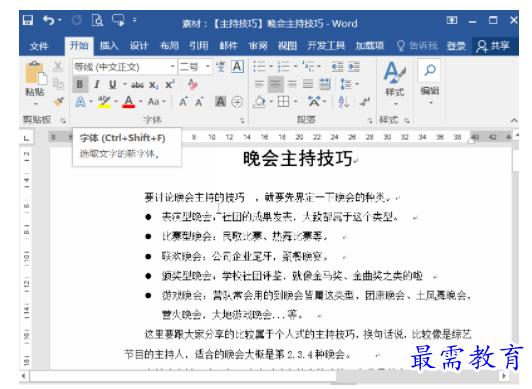Screen dimensions: 532x389
Task: Switch to the 设计 Design tab
Action: tap(139, 46)
